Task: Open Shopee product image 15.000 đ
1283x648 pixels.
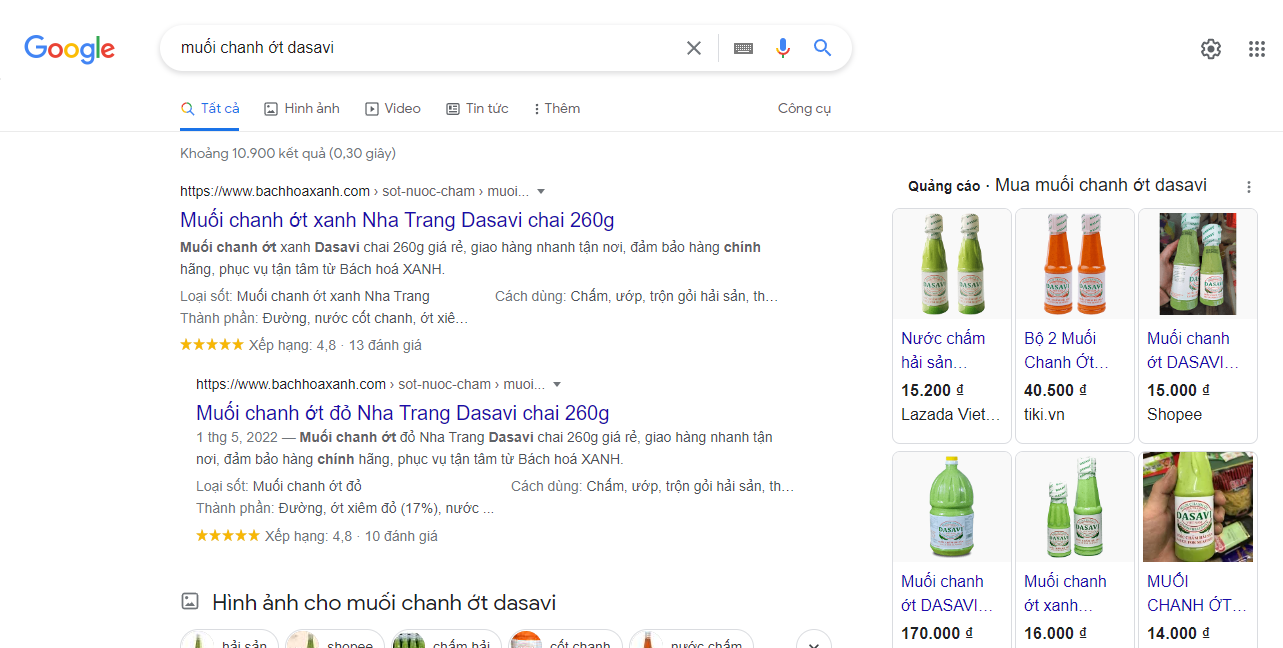Action: (x=1198, y=264)
